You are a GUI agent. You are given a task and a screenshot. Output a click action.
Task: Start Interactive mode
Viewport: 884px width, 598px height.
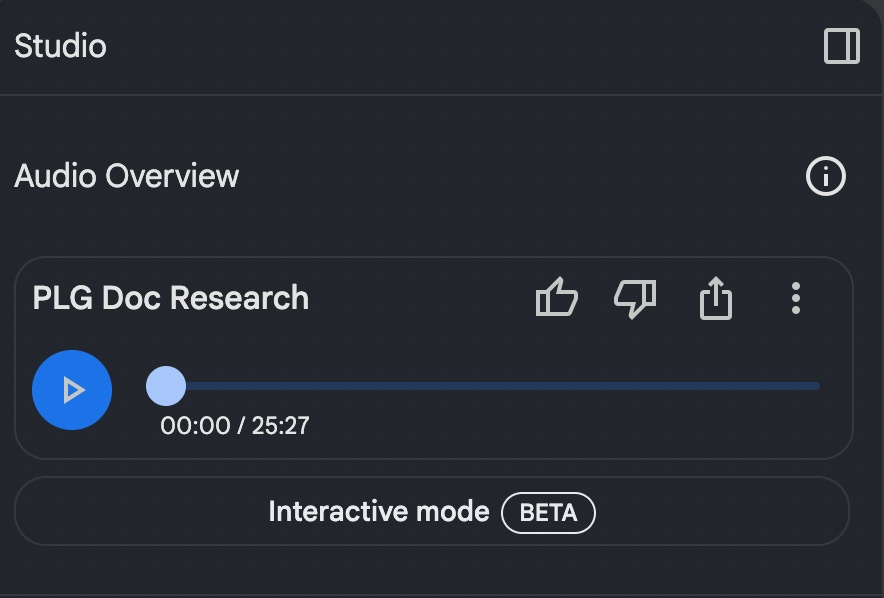pos(431,512)
